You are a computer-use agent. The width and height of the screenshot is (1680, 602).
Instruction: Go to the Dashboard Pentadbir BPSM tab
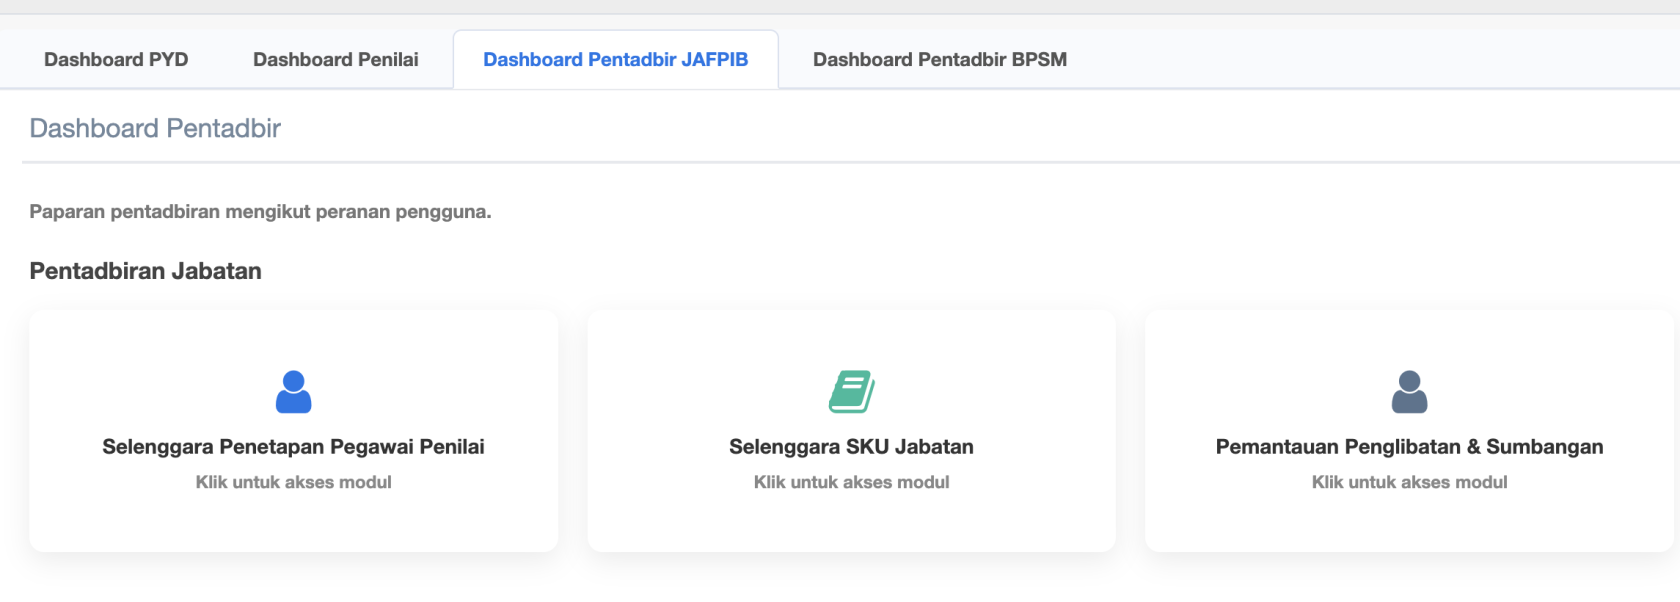click(939, 60)
